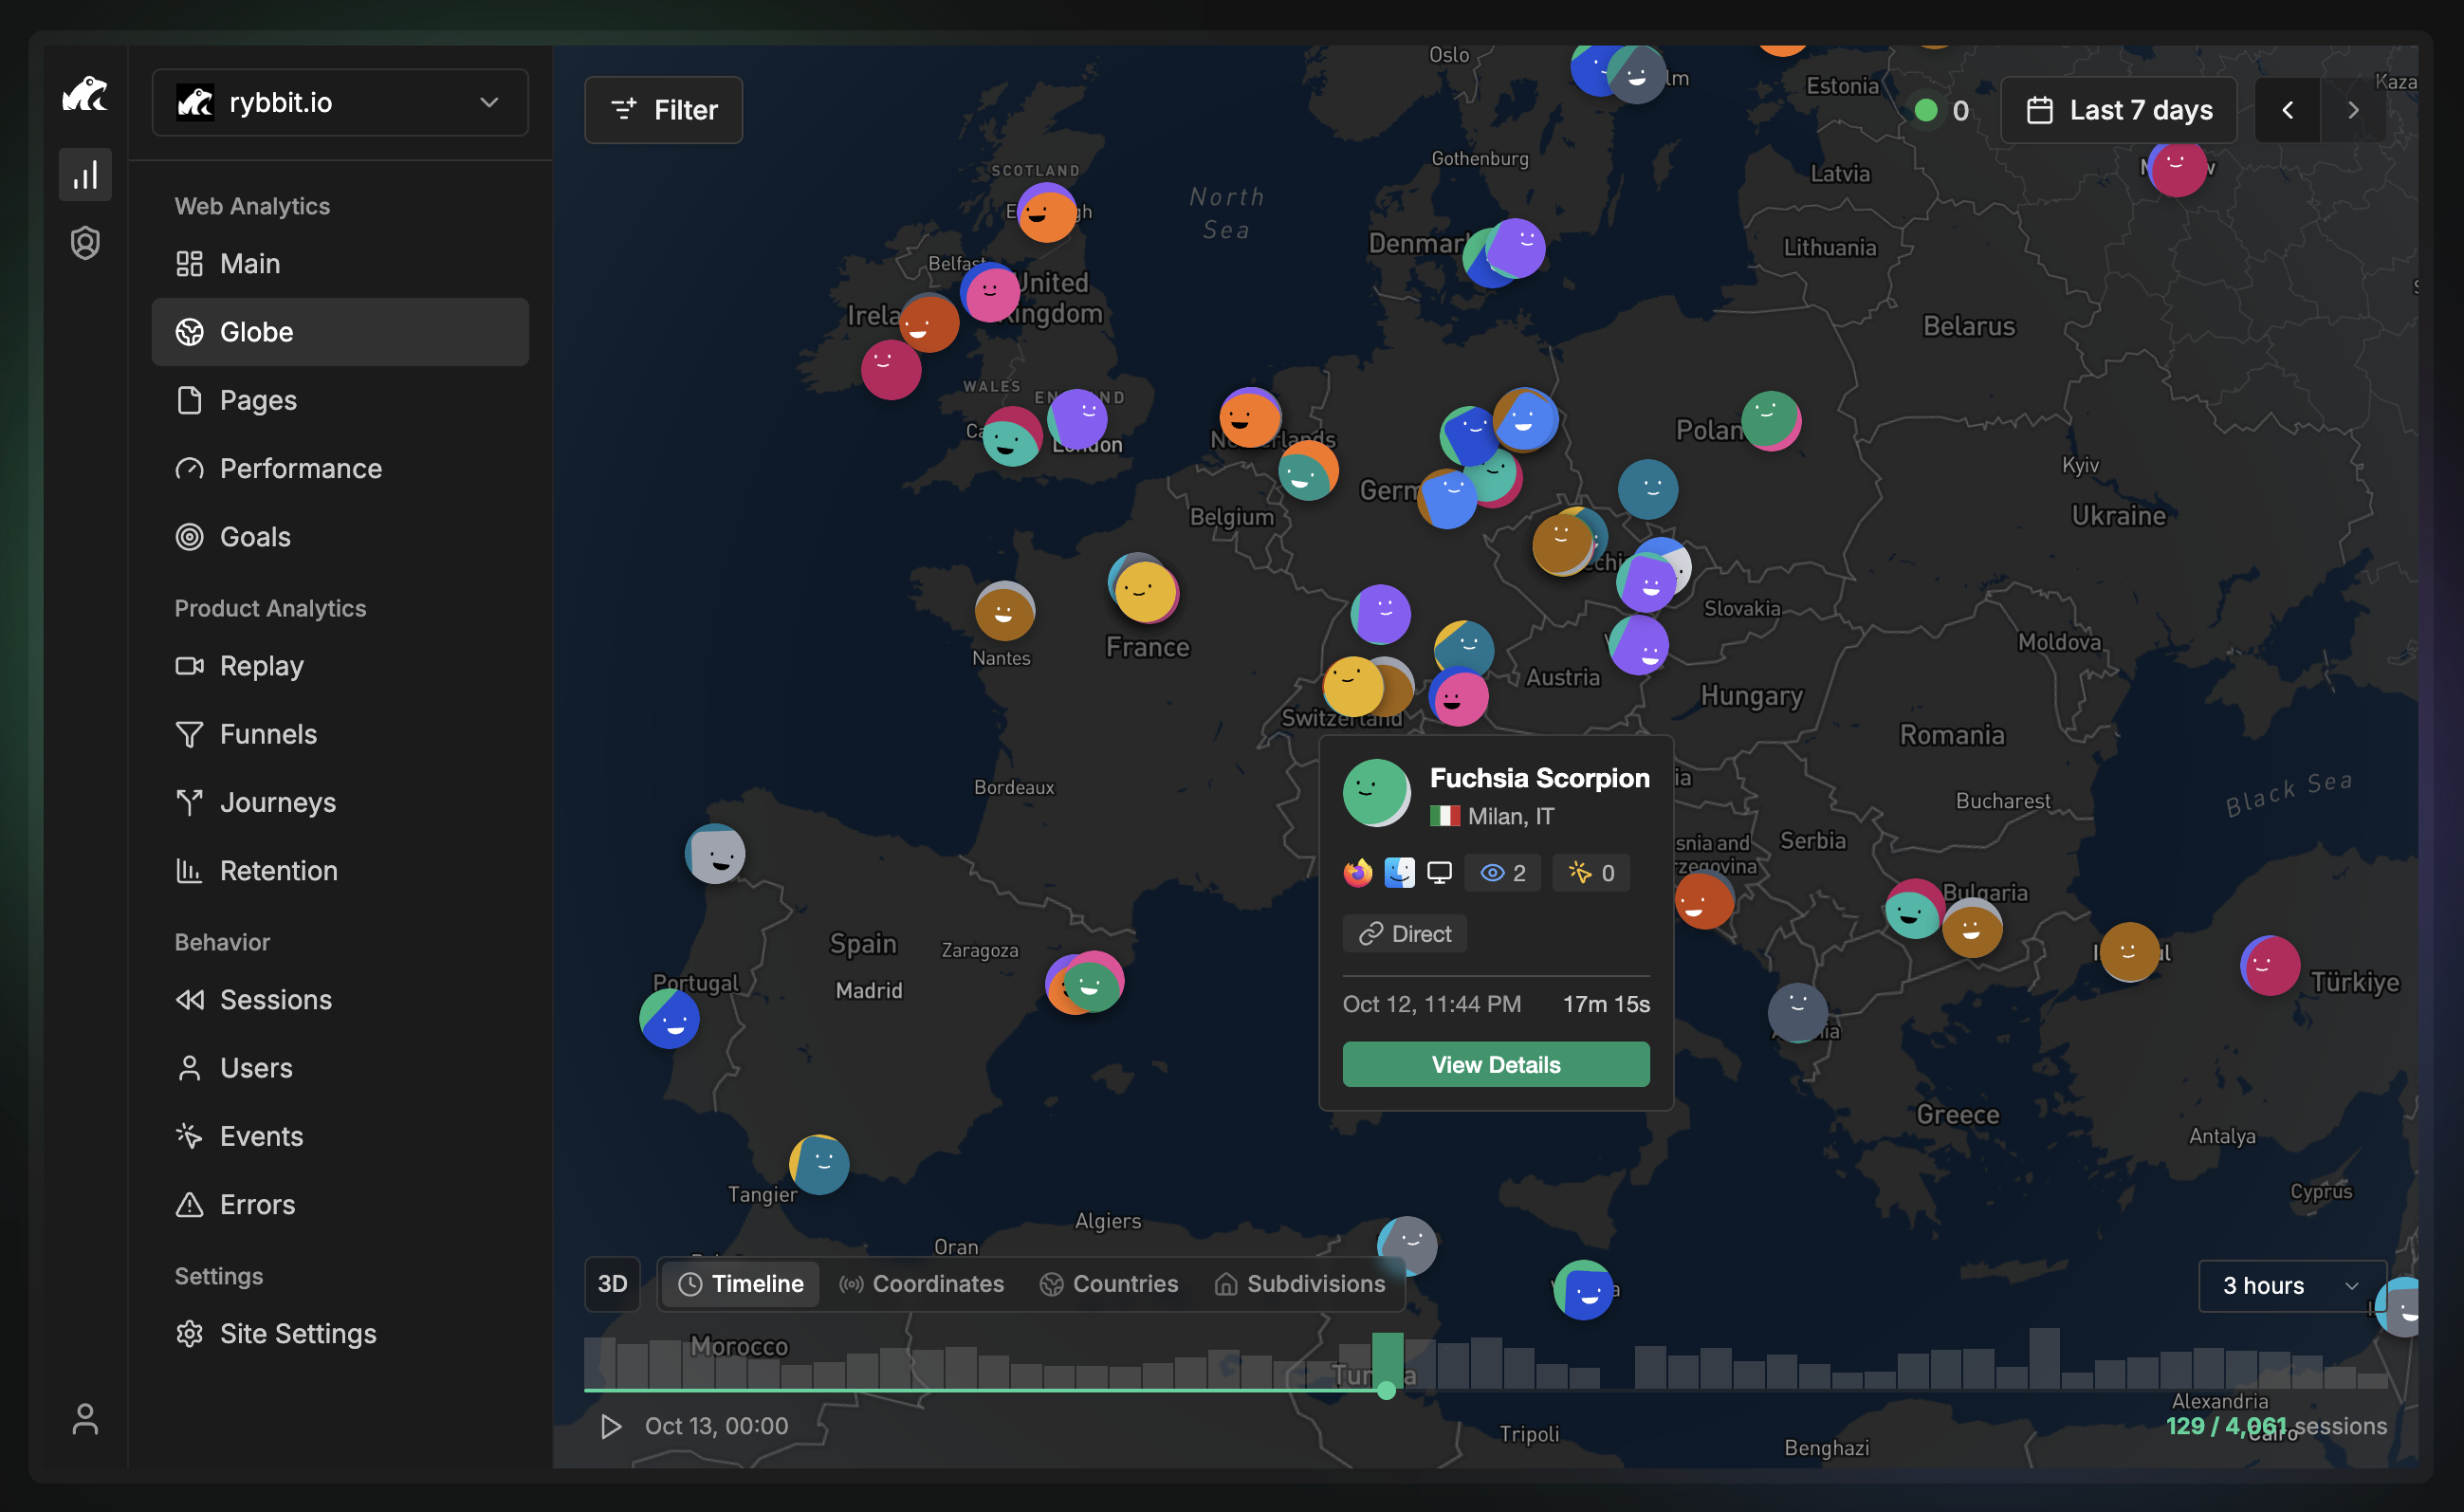
Task: Click the magenta avatar marker over Türkiye
Action: [x=2270, y=966]
